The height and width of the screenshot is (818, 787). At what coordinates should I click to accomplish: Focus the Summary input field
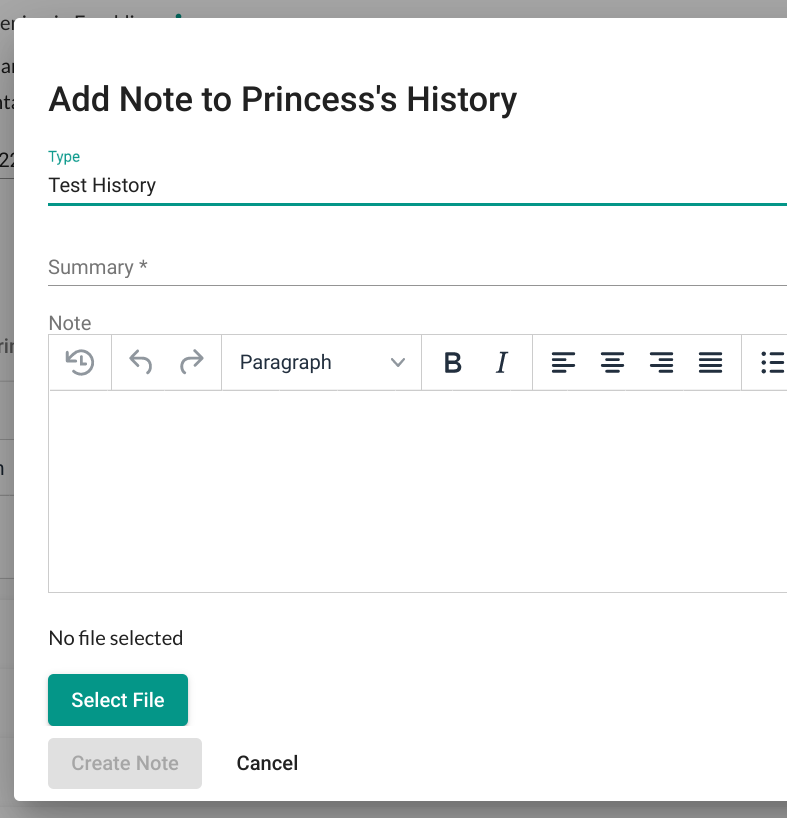click(x=417, y=267)
